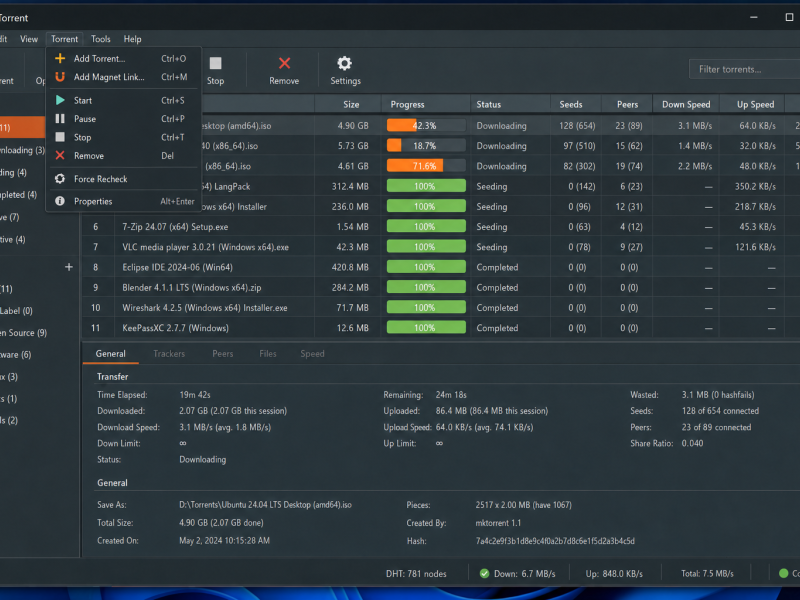The height and width of the screenshot is (600, 800).
Task: Click the Remove toolbar button with red X
Action: click(284, 70)
